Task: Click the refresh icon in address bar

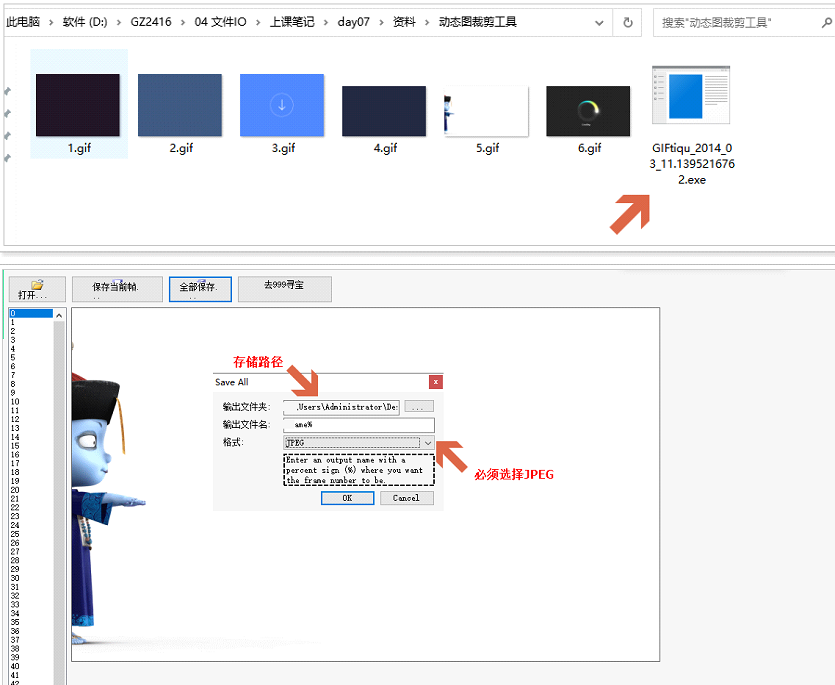Action: pyautogui.click(x=628, y=22)
